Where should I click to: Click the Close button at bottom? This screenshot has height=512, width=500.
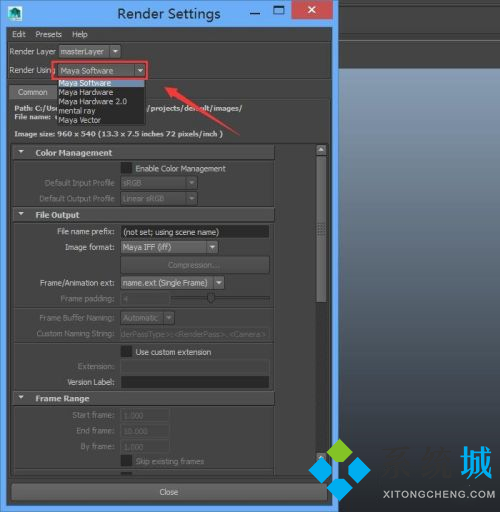coord(169,492)
